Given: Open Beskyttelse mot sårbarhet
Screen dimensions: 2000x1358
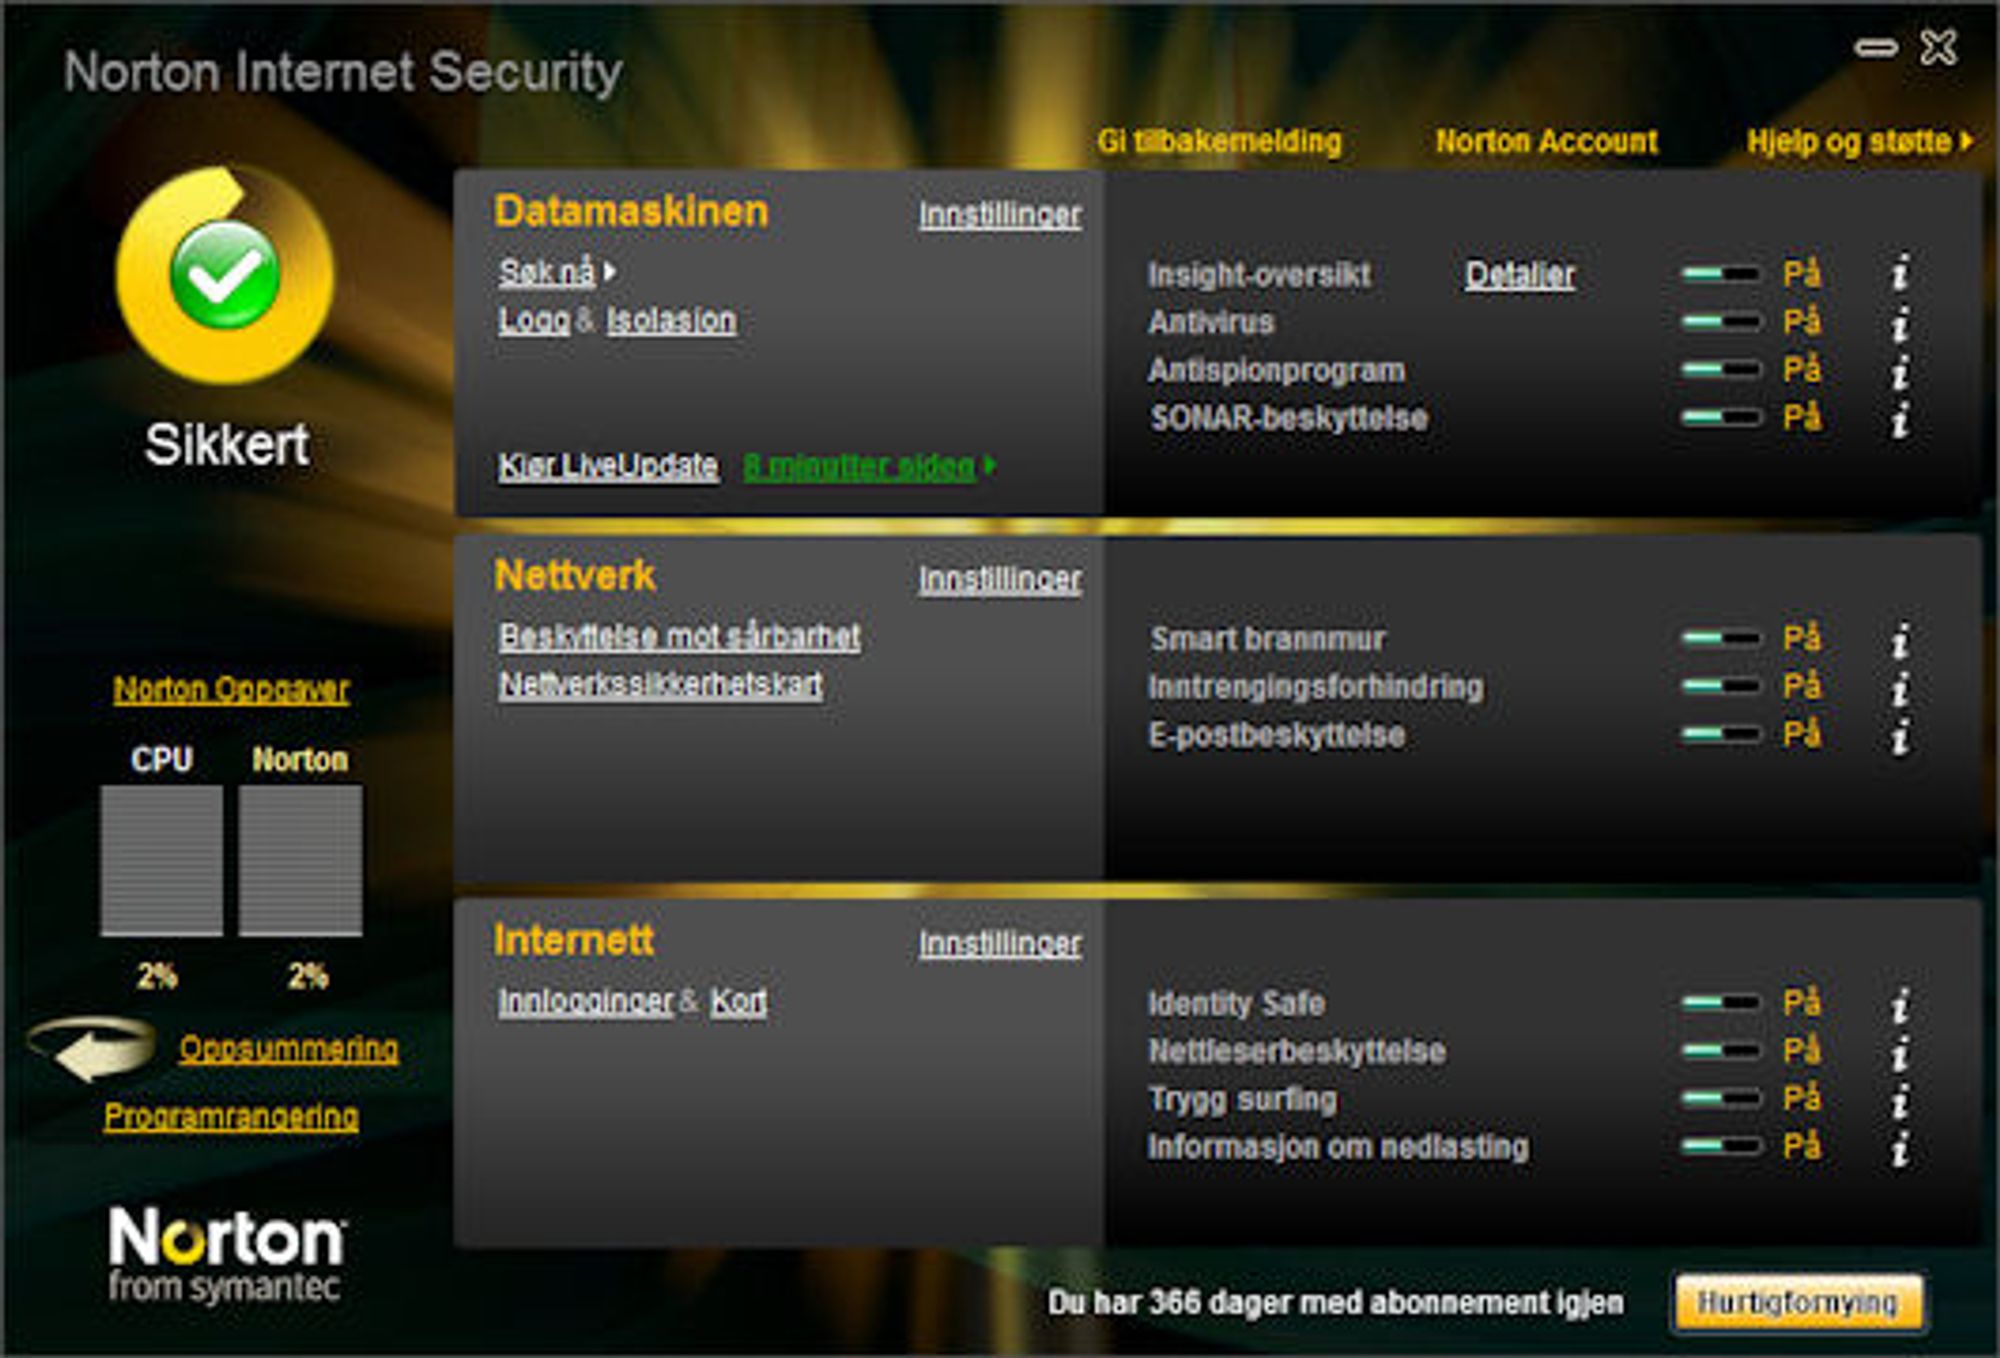Looking at the screenshot, I should click(x=679, y=637).
